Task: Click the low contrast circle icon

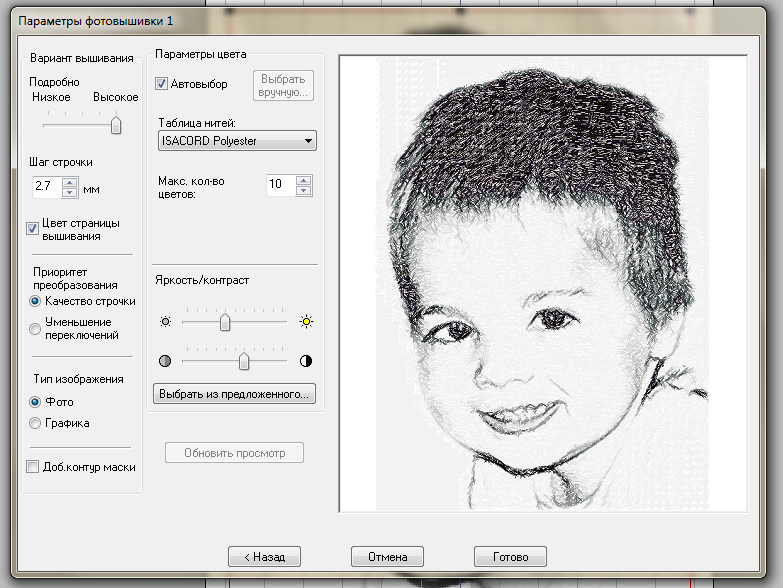Action: coord(165,360)
